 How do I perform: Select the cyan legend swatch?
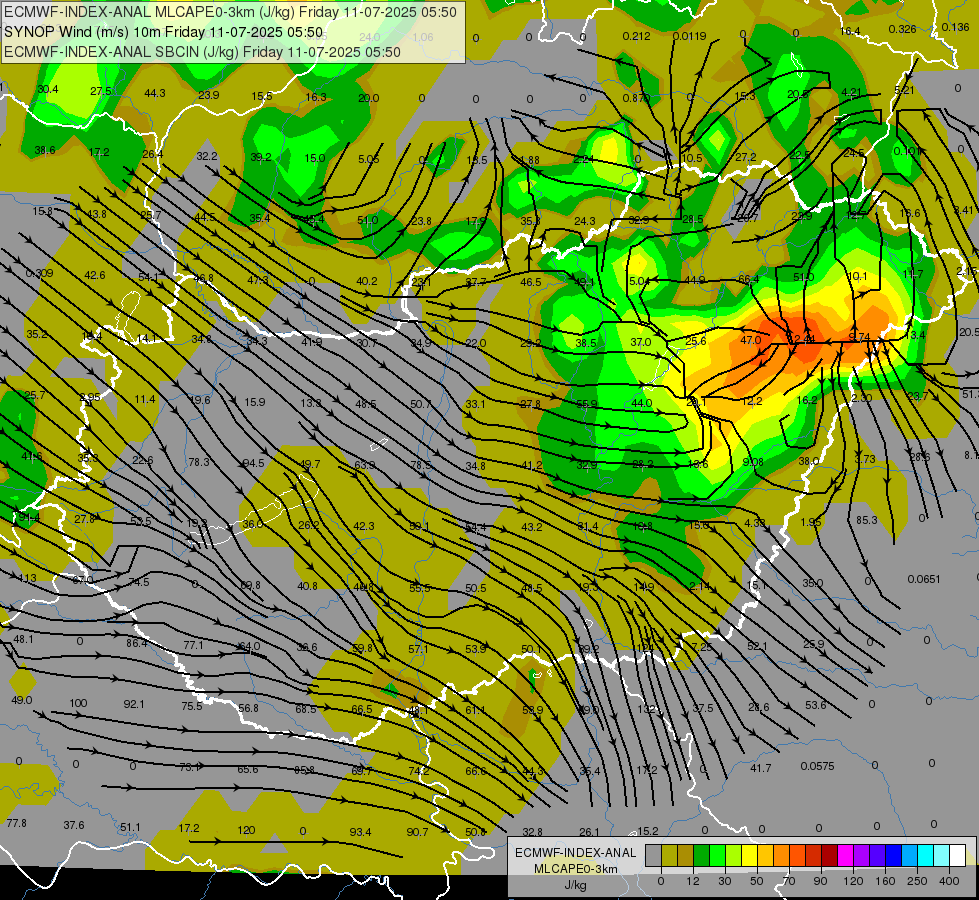[x=925, y=855]
